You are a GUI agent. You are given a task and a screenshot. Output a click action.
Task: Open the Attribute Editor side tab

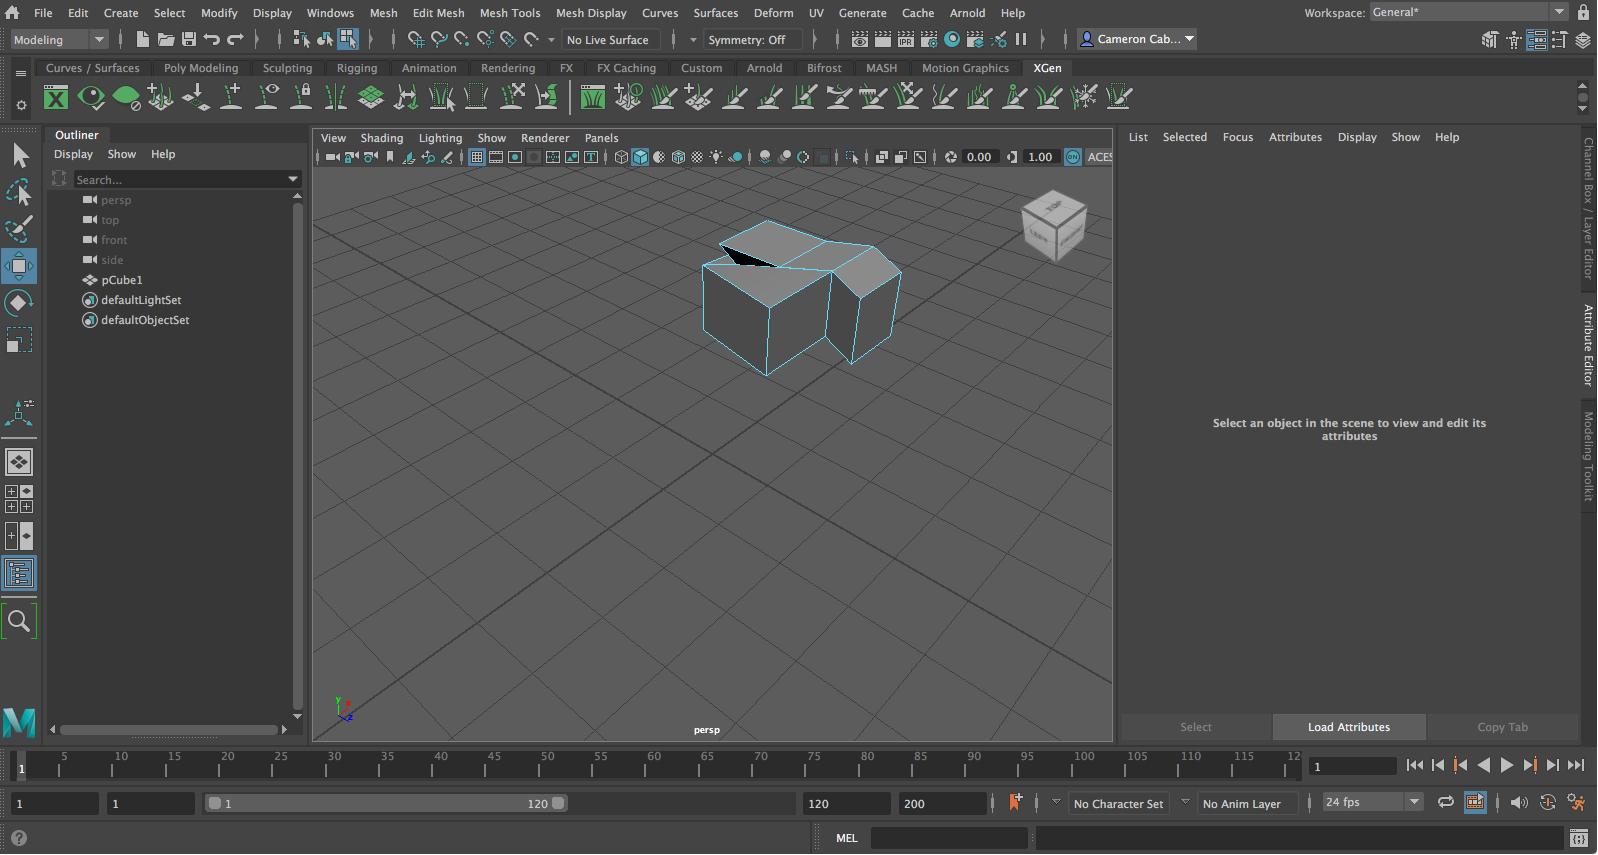[x=1588, y=345]
